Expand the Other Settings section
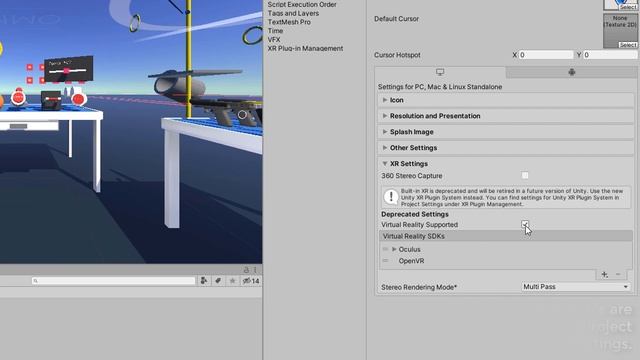The height and width of the screenshot is (360, 640). [506, 148]
